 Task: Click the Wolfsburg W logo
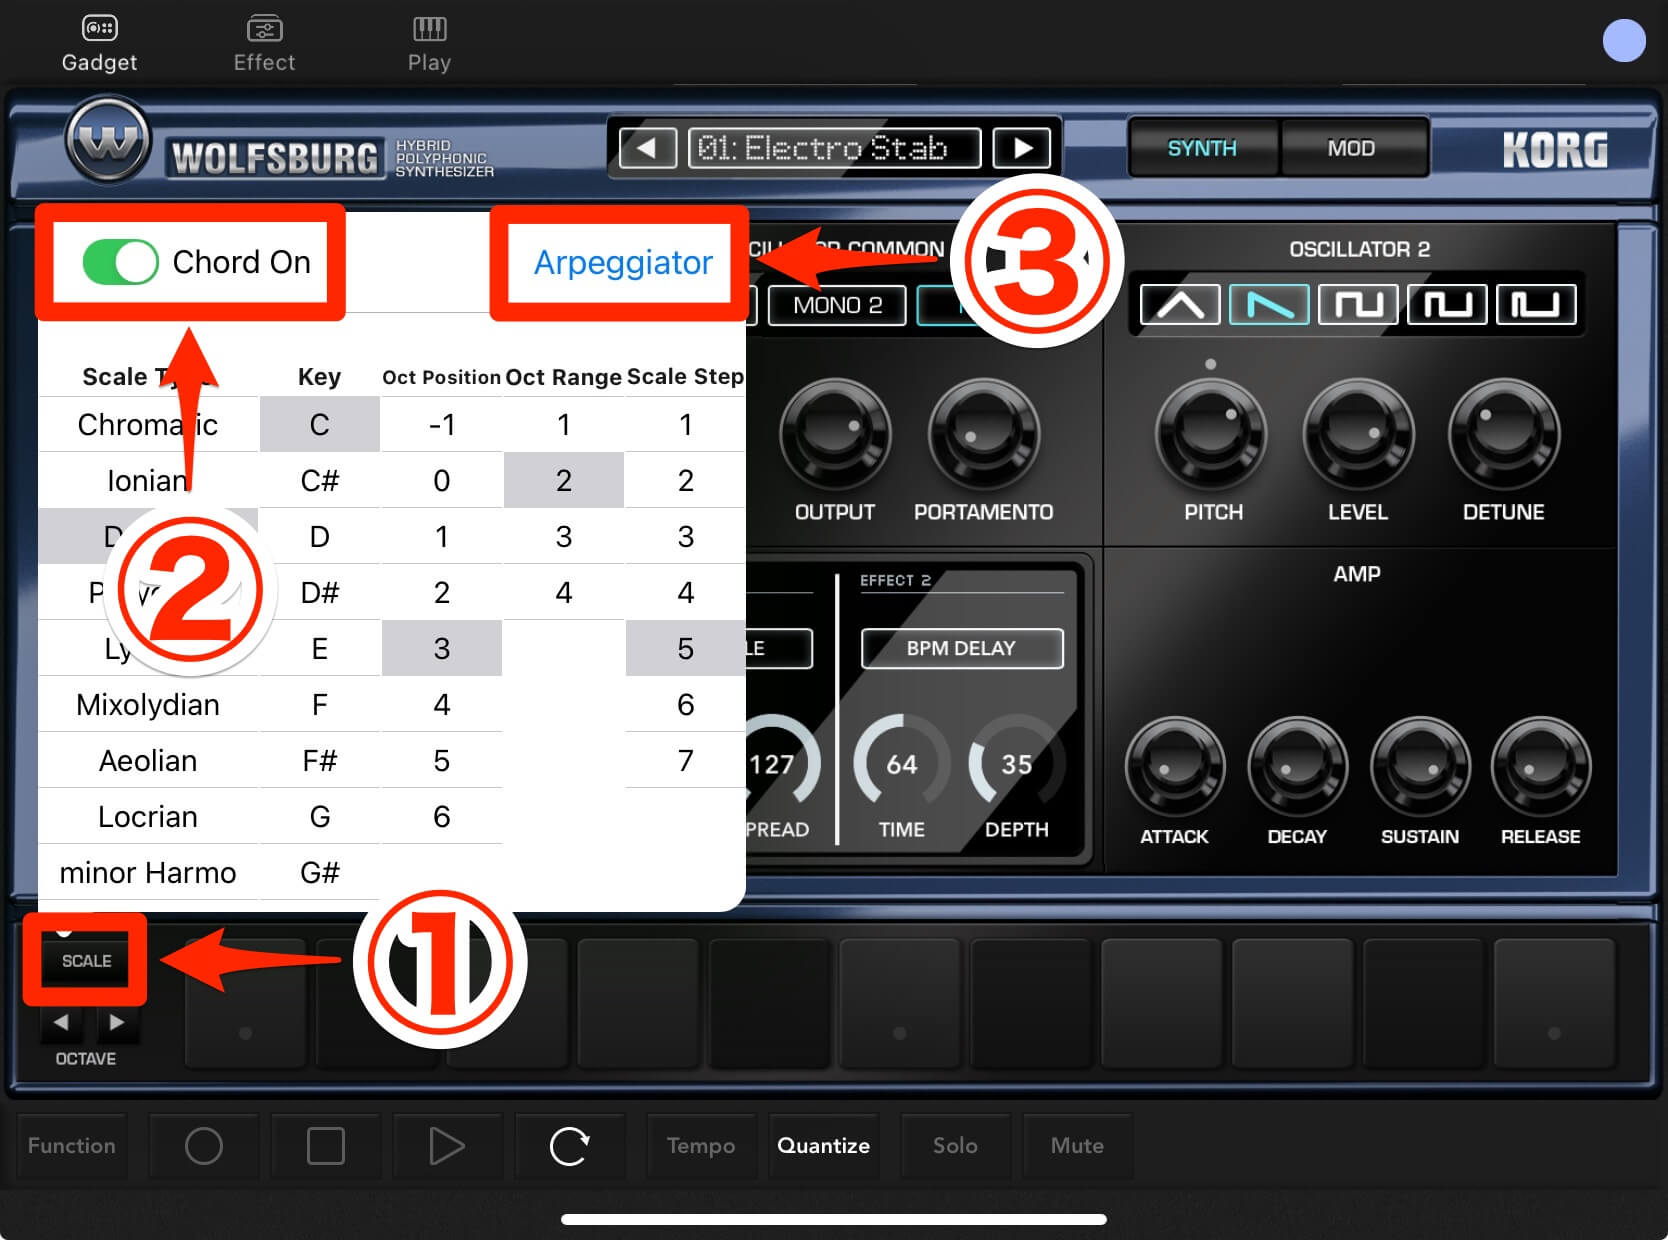(x=108, y=140)
